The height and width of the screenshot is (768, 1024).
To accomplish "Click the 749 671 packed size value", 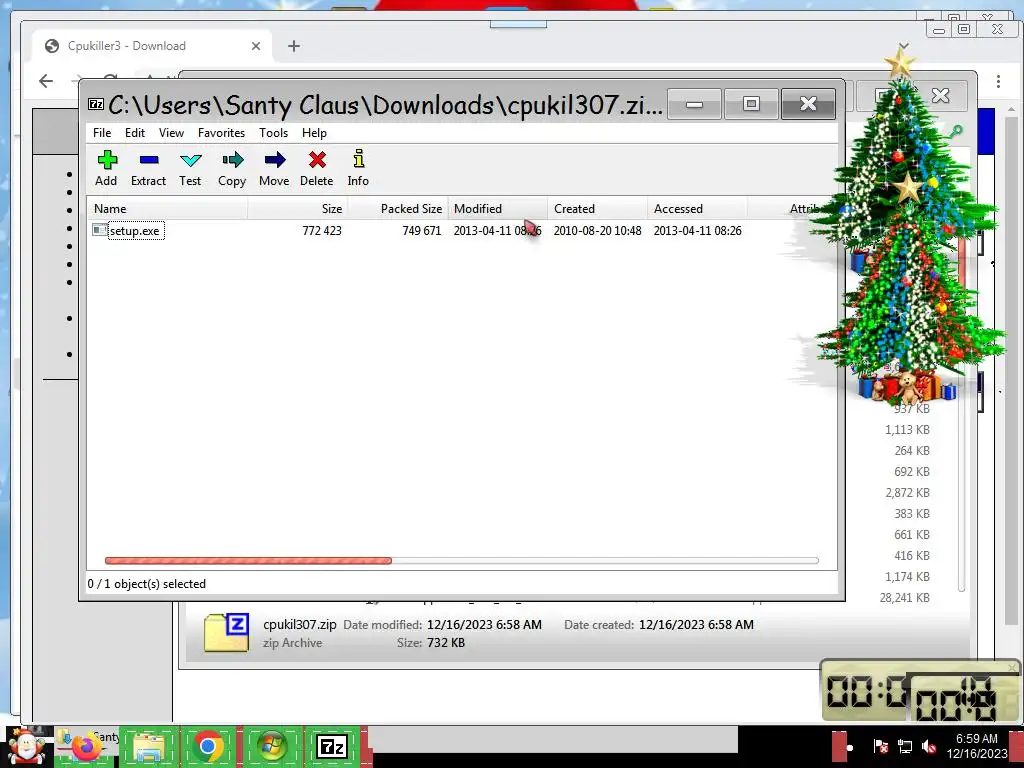I will tap(422, 231).
